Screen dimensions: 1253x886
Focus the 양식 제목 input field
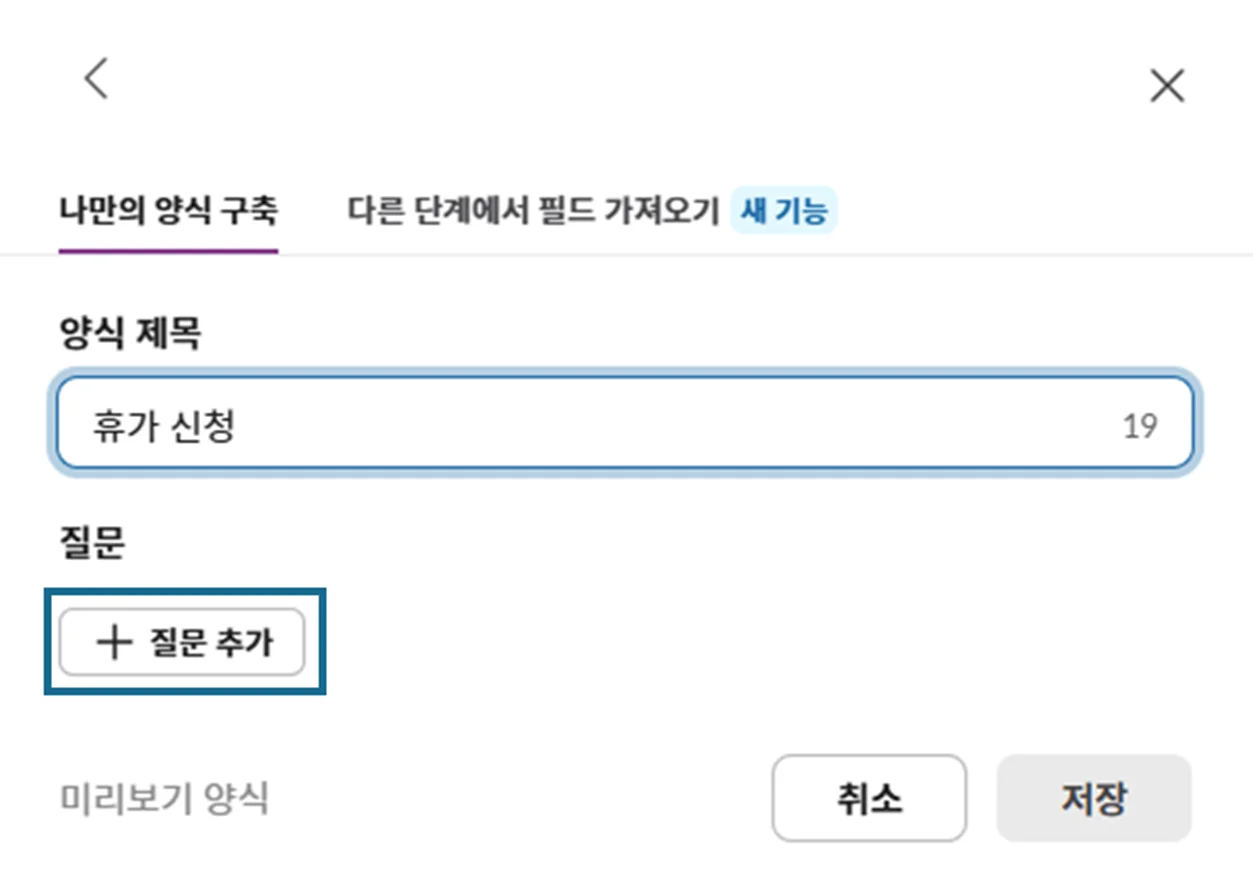click(625, 426)
